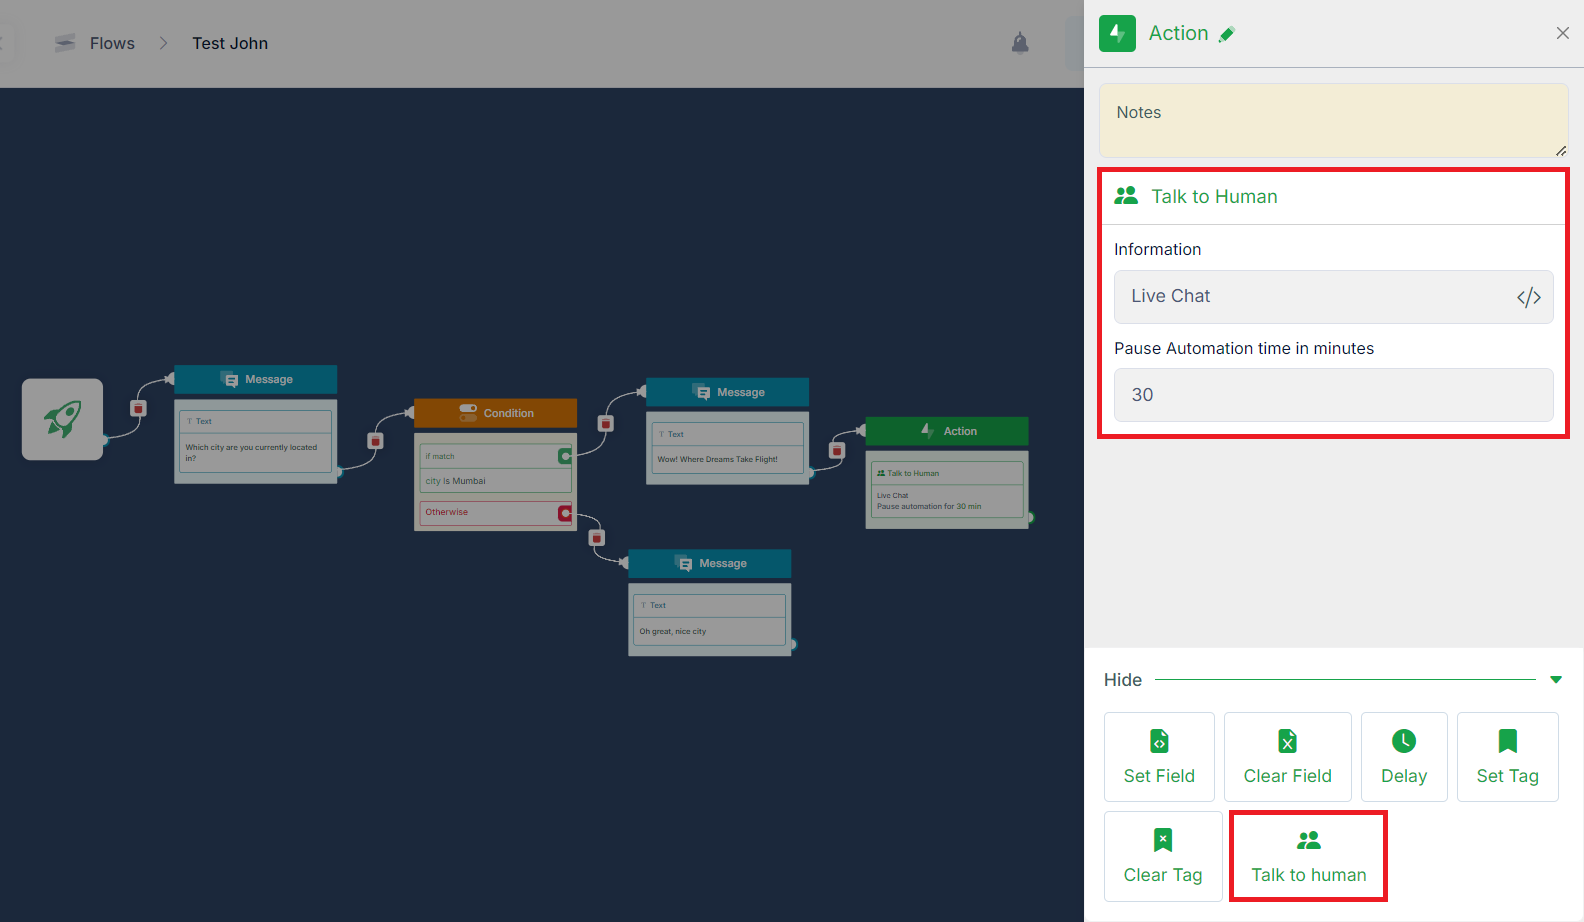Select the Action node header on canvas
The width and height of the screenshot is (1584, 922).
pyautogui.click(x=947, y=431)
